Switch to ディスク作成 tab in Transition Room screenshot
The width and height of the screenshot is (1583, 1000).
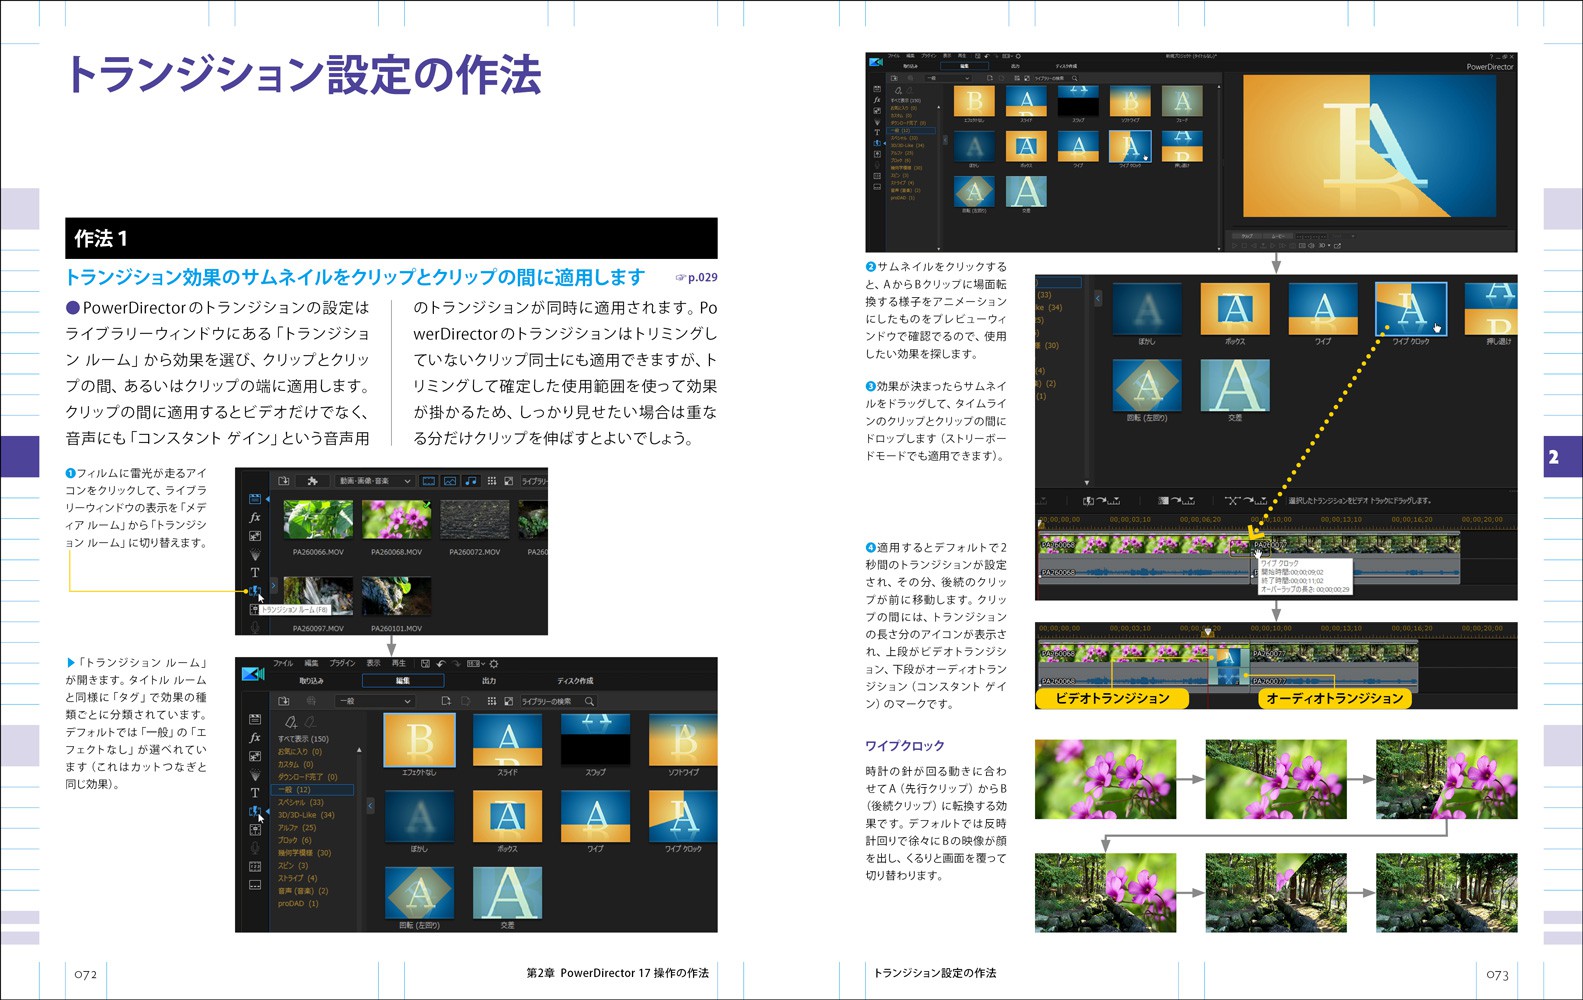575,681
